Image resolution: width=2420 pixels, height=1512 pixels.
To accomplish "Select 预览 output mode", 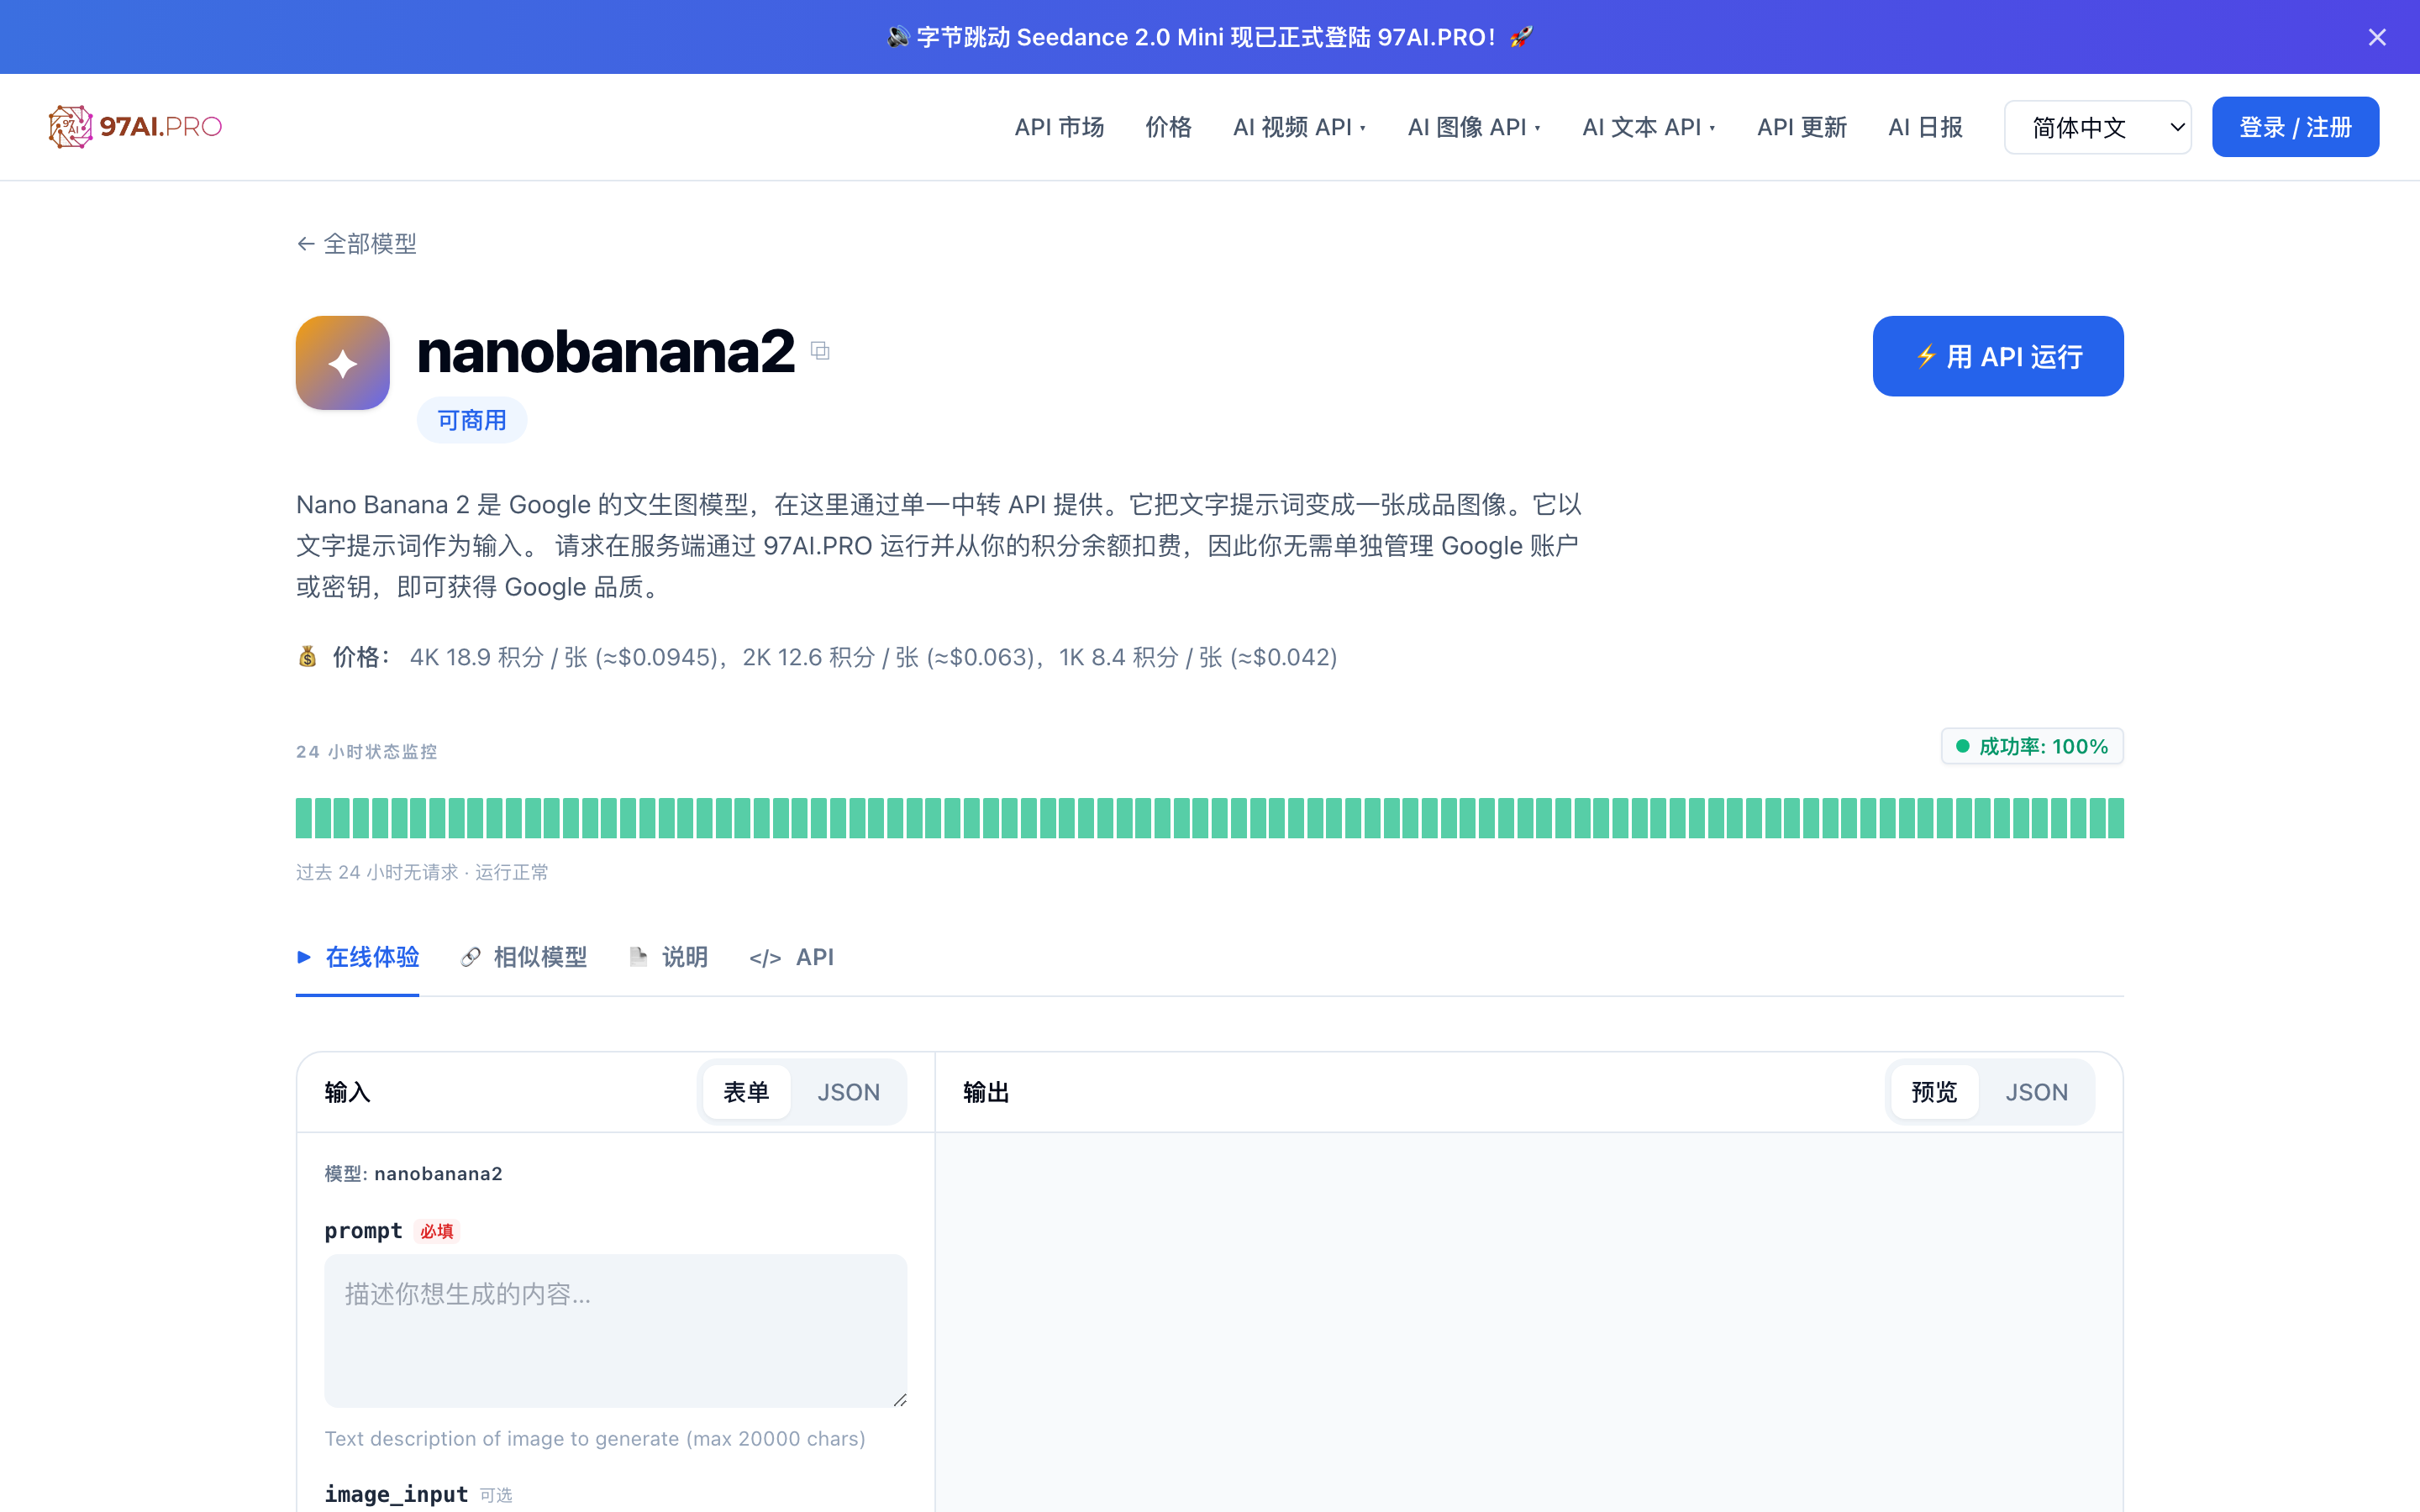I will [1934, 1092].
